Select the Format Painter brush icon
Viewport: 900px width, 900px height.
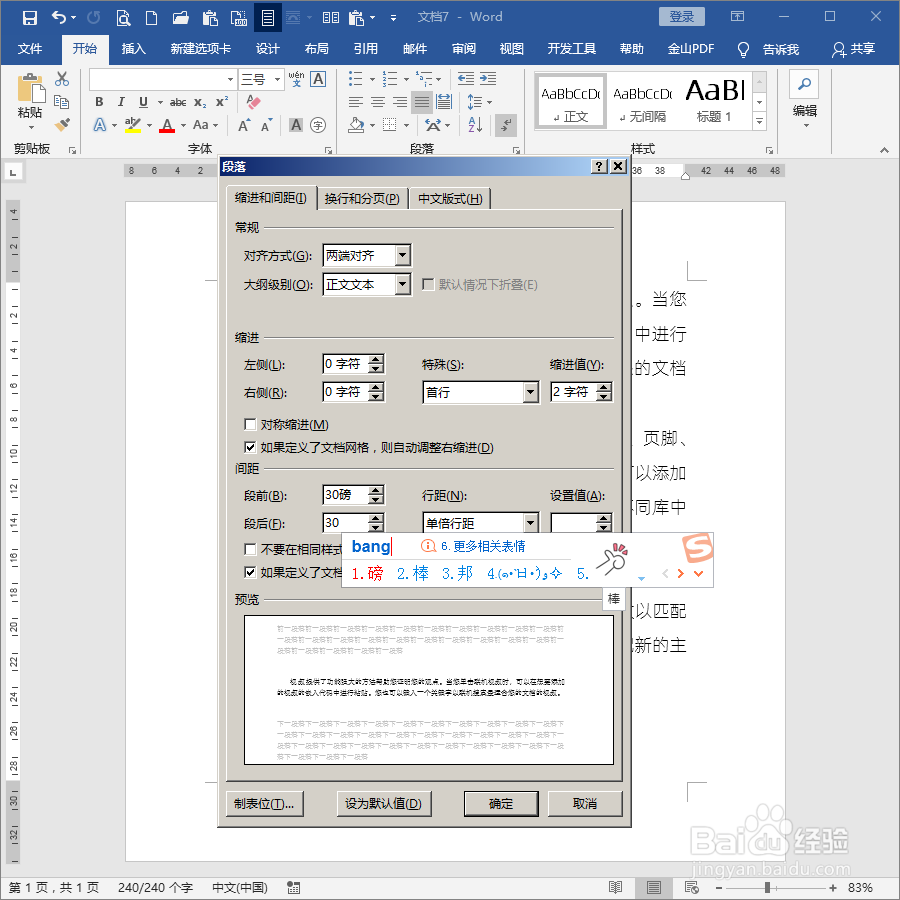point(61,125)
